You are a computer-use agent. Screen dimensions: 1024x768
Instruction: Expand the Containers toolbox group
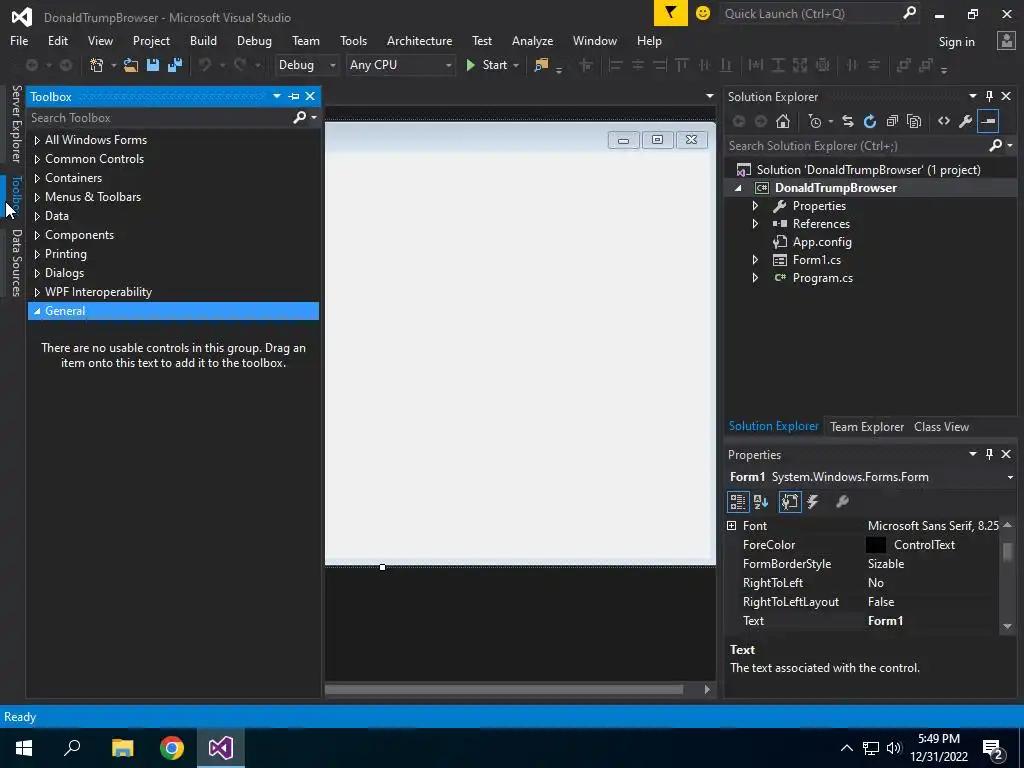tap(37, 178)
